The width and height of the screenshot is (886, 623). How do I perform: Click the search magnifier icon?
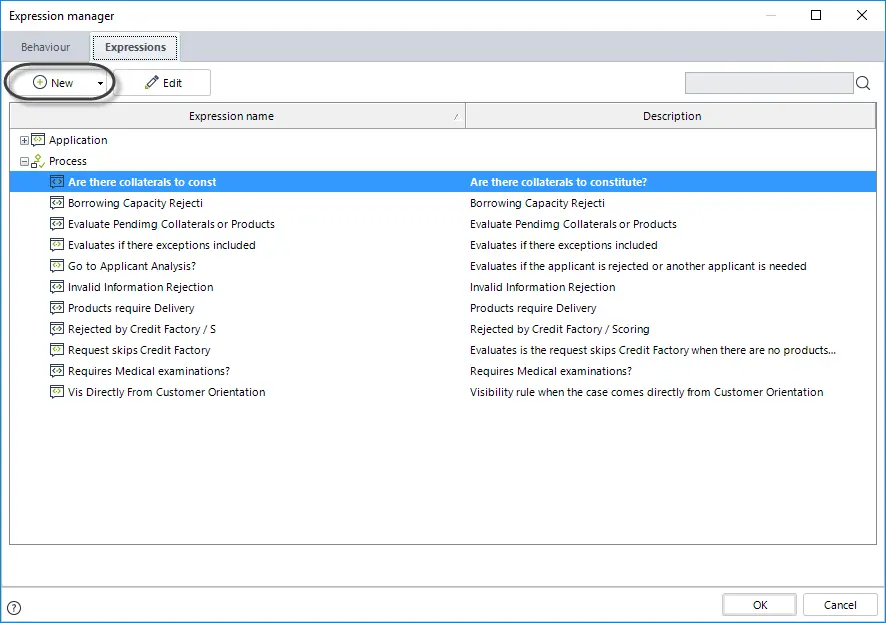(863, 83)
